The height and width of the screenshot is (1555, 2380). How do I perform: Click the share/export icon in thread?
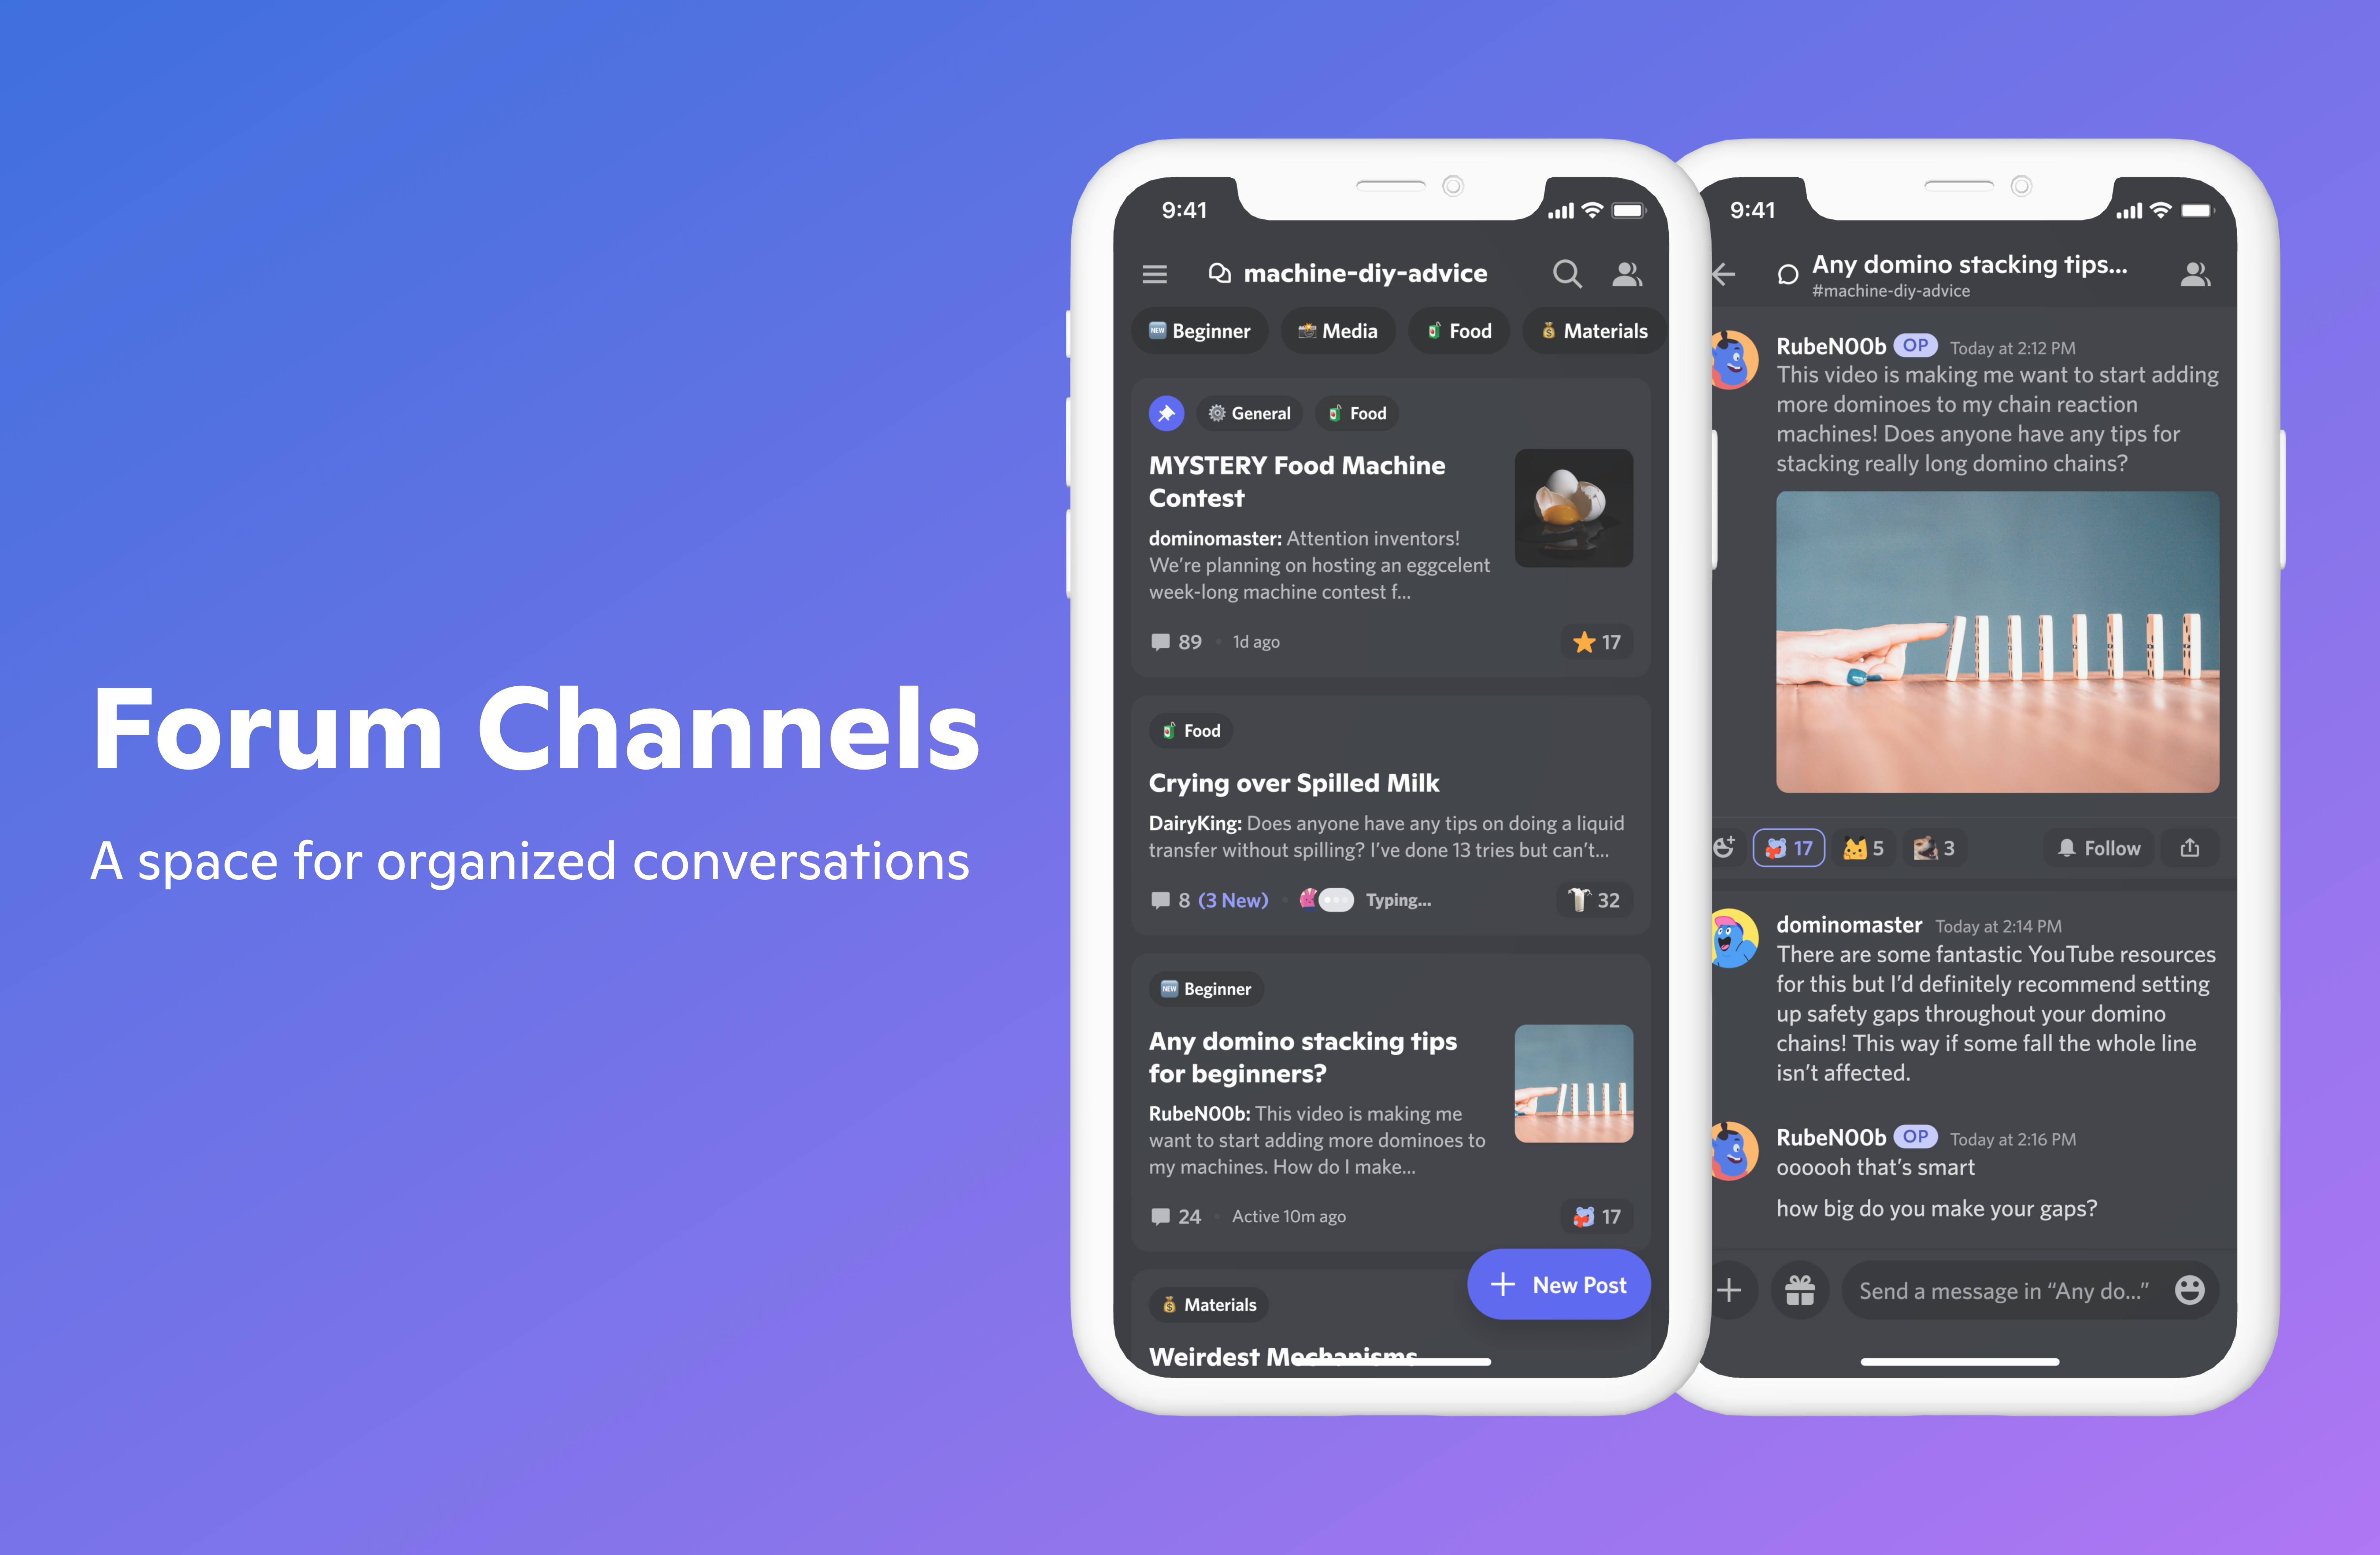point(2189,849)
